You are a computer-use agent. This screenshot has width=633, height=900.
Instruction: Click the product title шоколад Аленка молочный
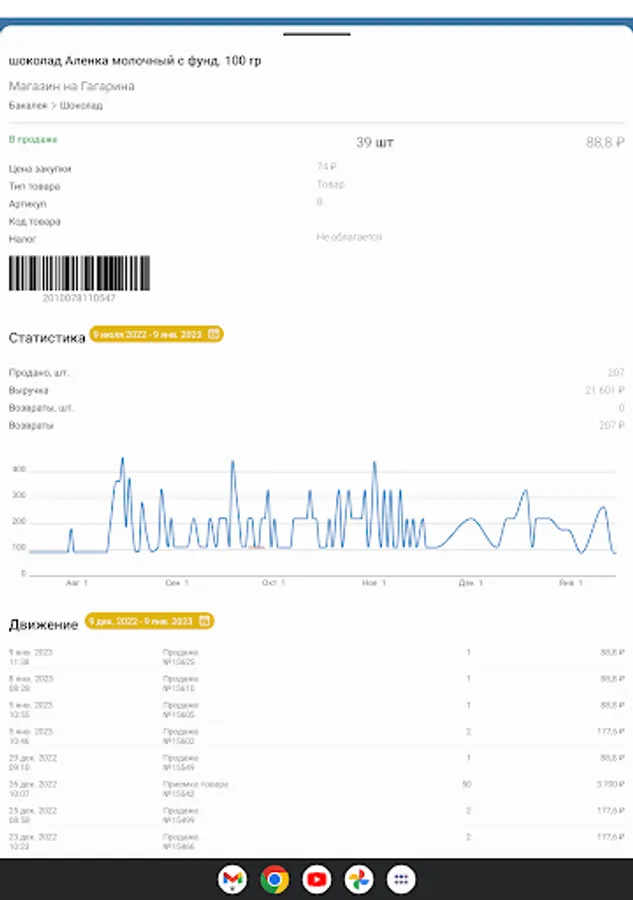[135, 61]
